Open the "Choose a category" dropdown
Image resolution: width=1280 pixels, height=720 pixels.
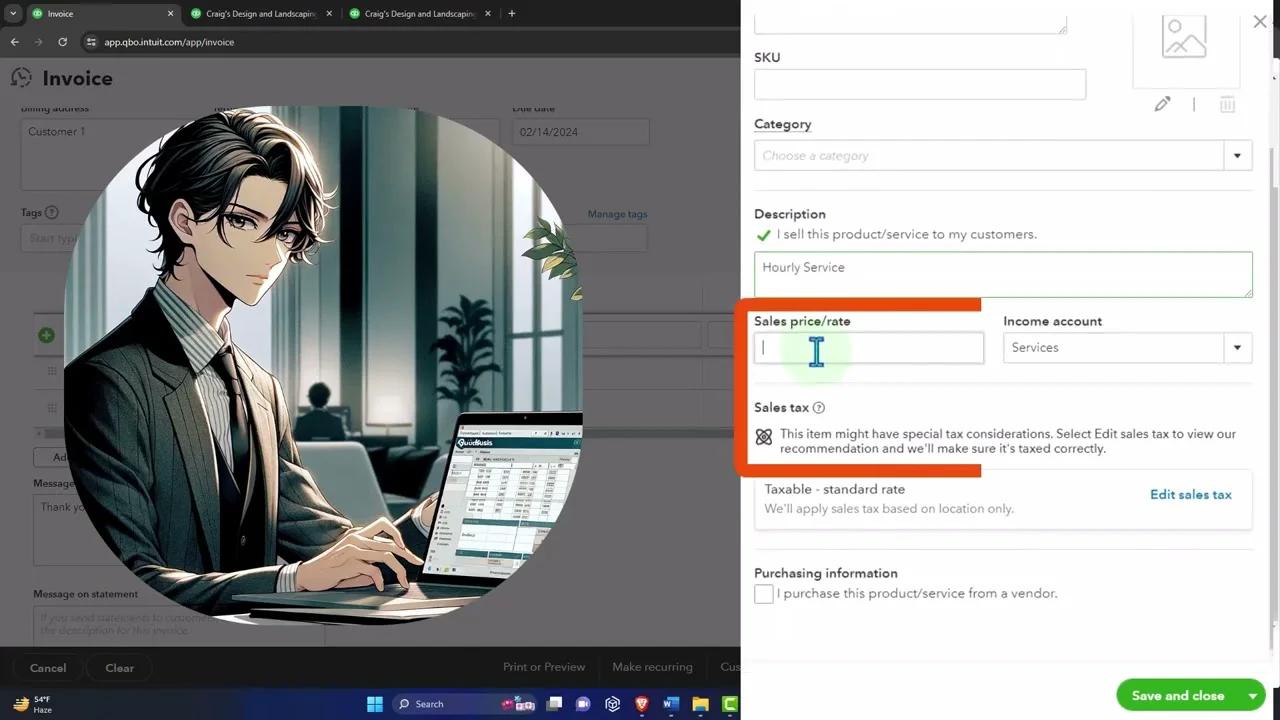coord(1237,155)
